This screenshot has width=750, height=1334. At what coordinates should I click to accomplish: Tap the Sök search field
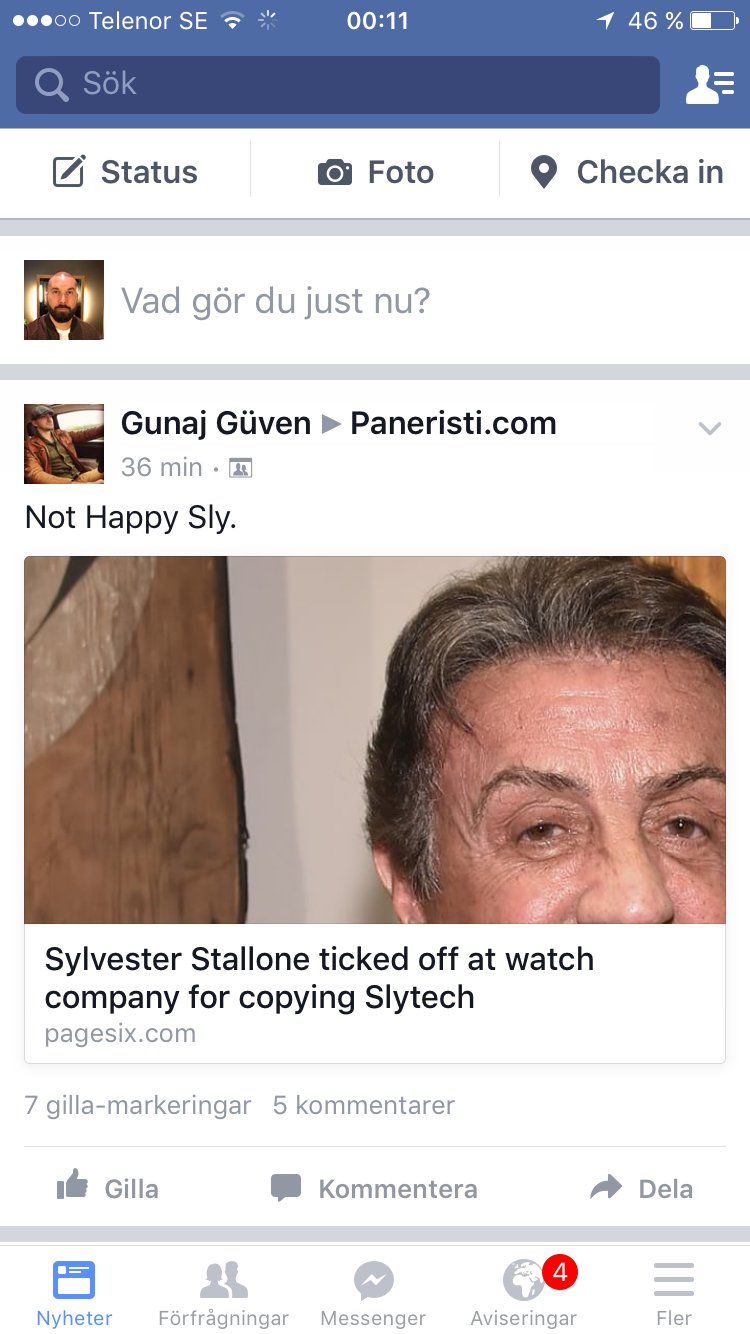tap(338, 85)
